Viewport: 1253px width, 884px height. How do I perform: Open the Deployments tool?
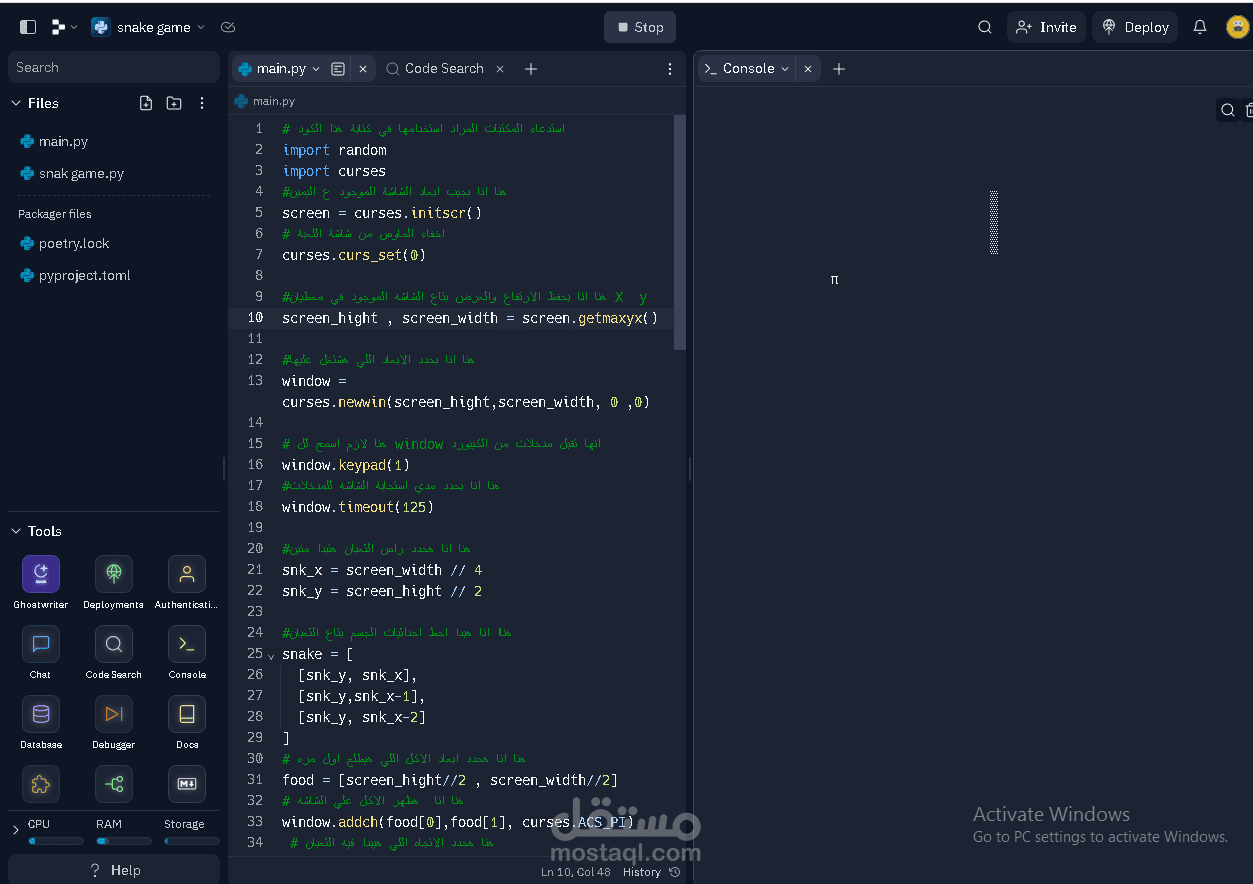click(x=114, y=574)
